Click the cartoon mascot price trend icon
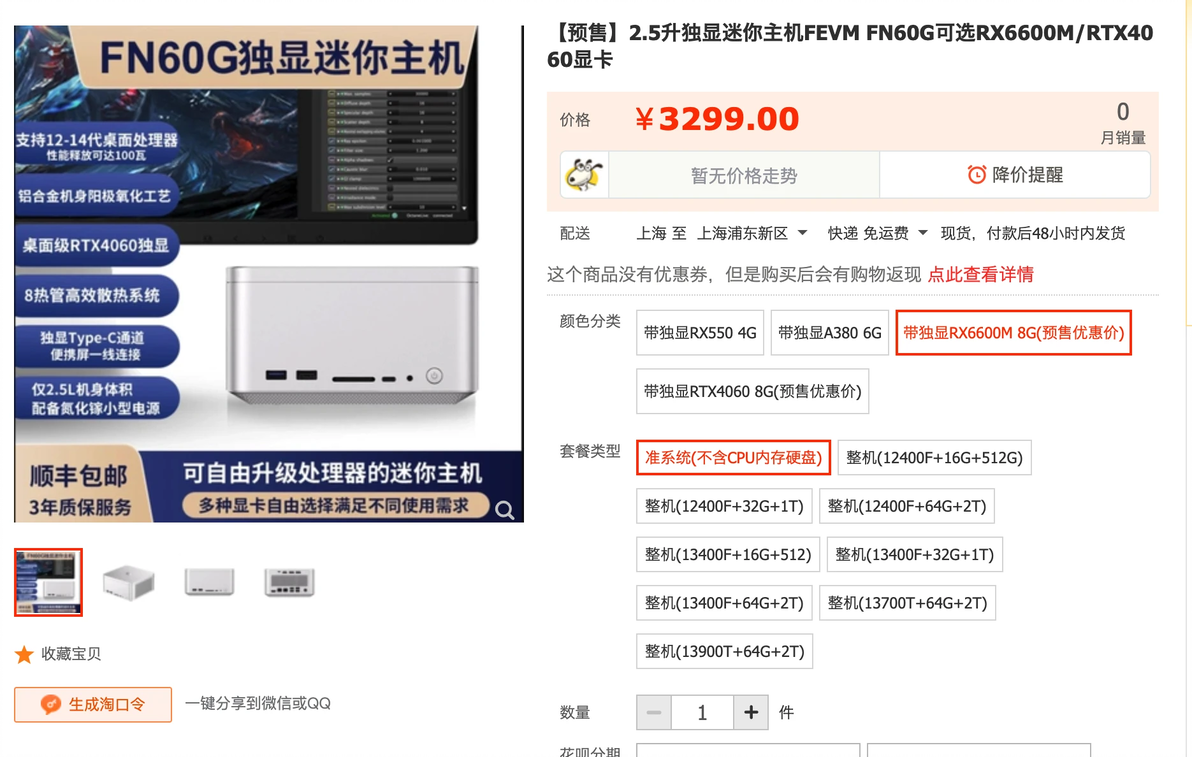 [584, 176]
